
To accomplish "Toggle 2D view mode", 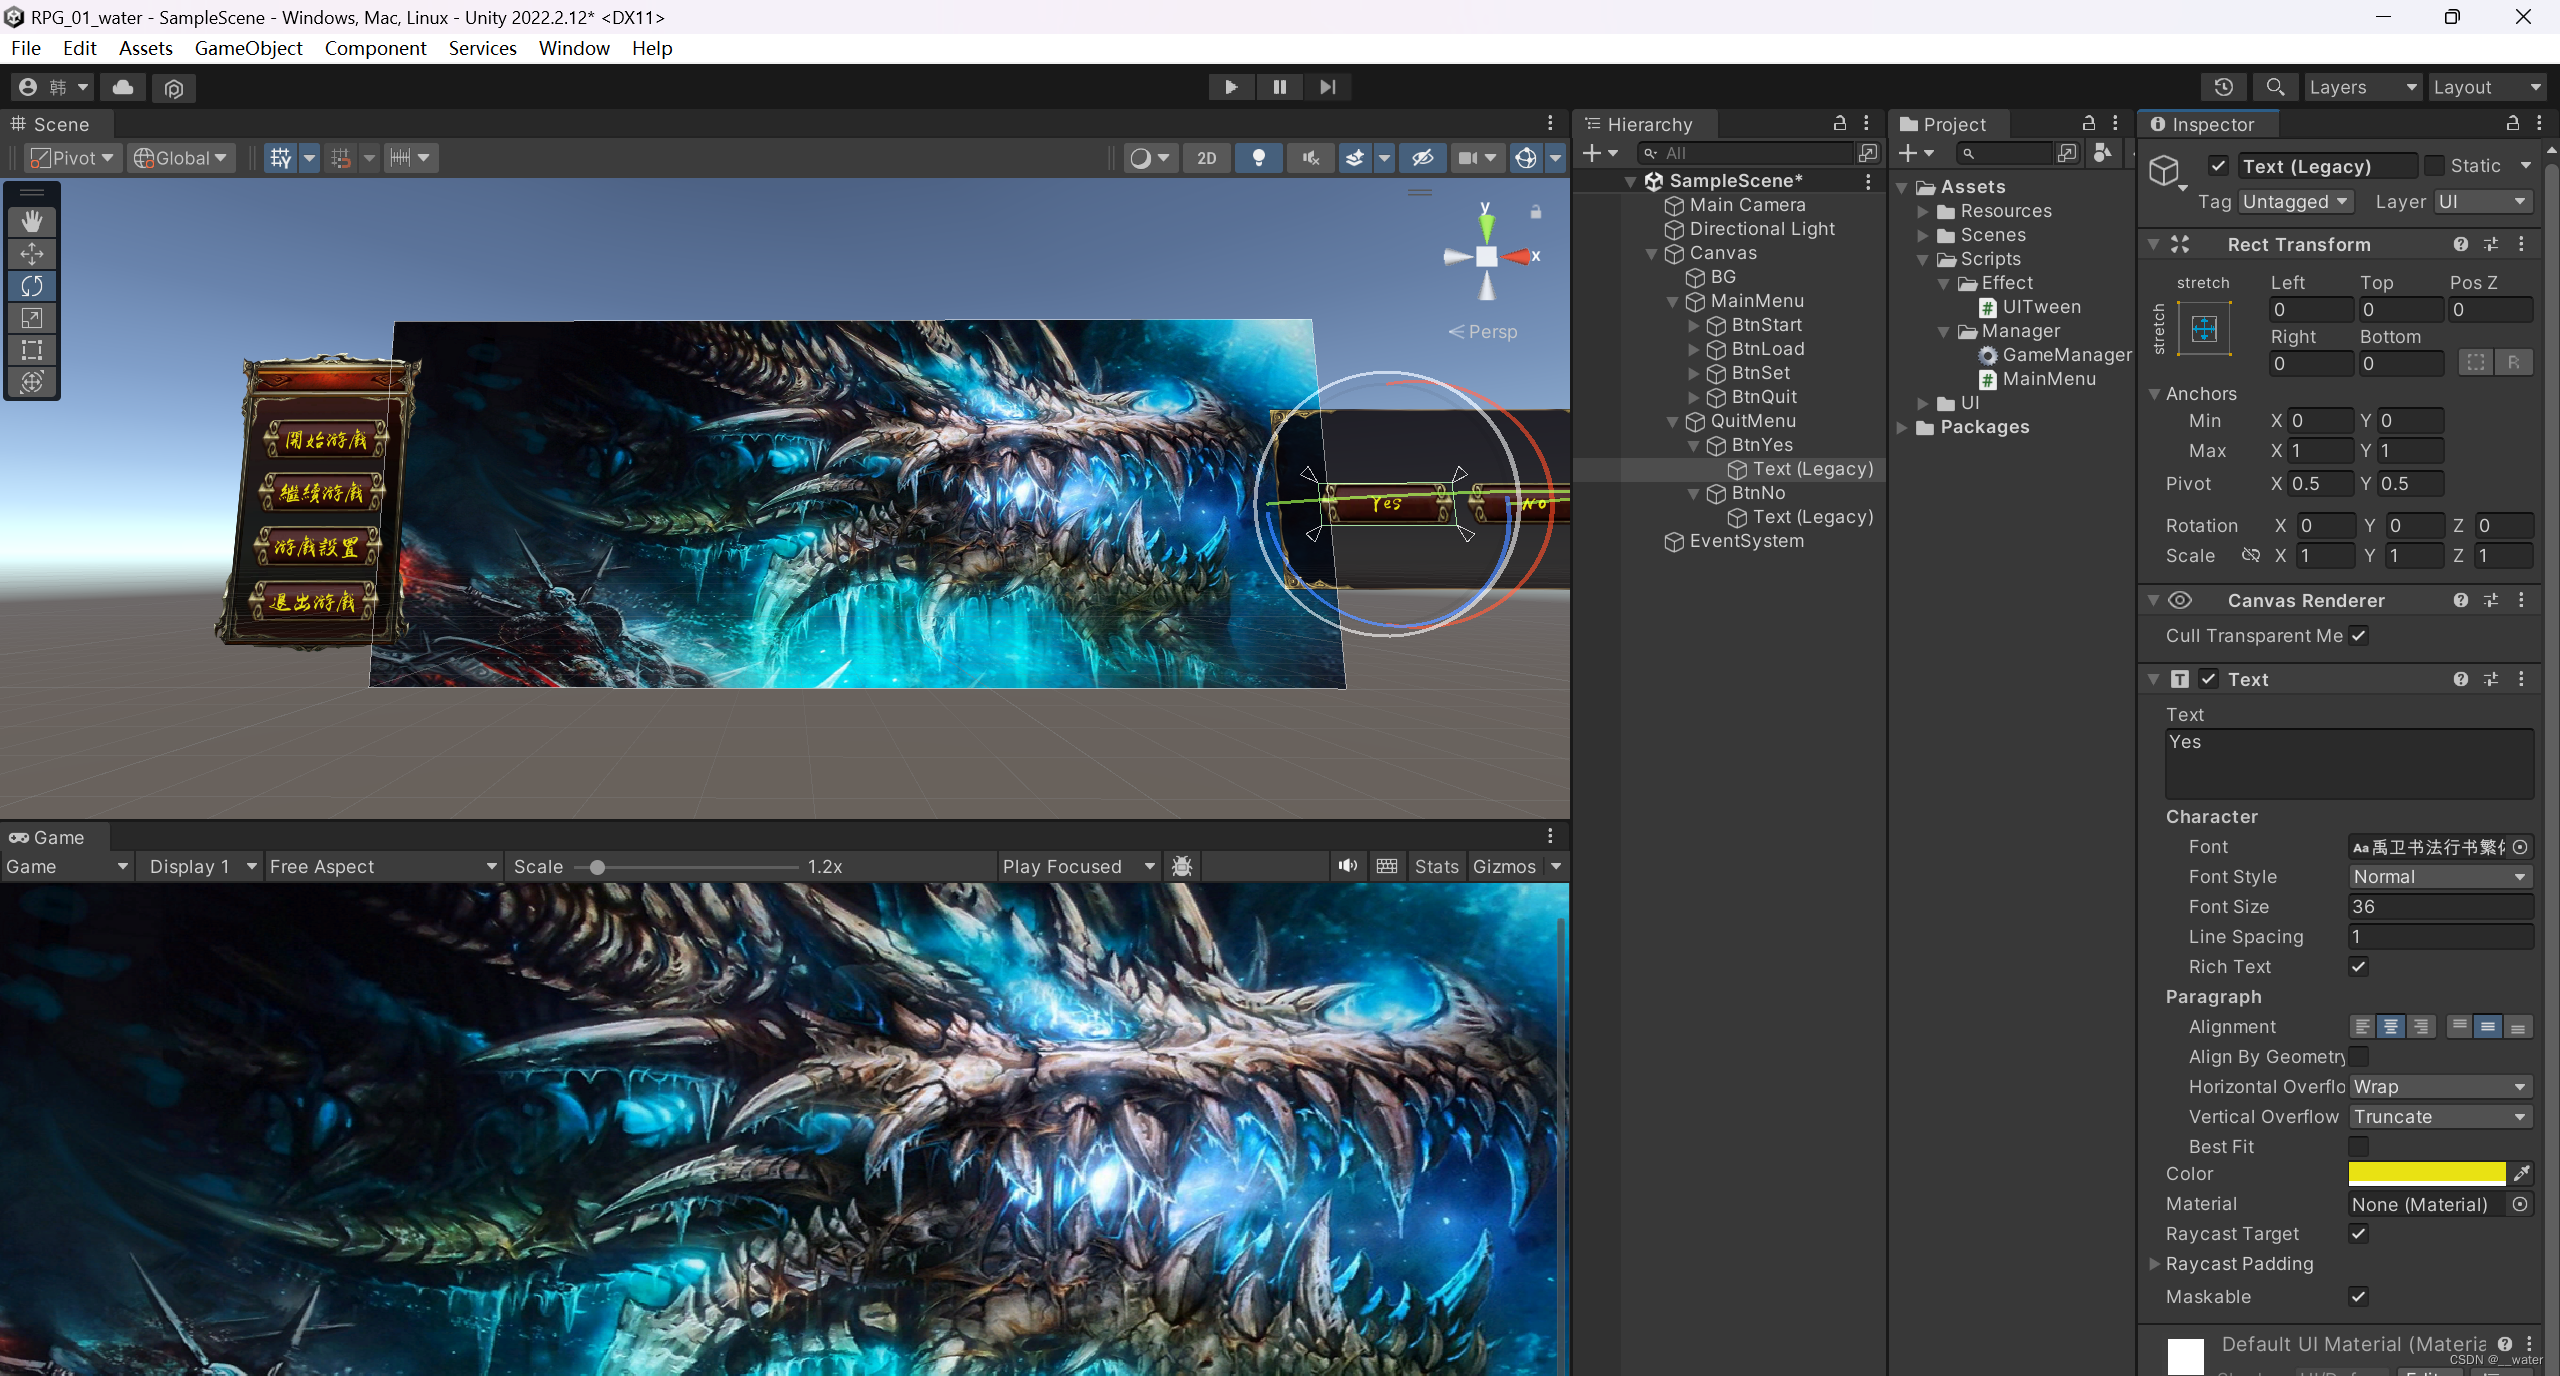I will (1207, 158).
